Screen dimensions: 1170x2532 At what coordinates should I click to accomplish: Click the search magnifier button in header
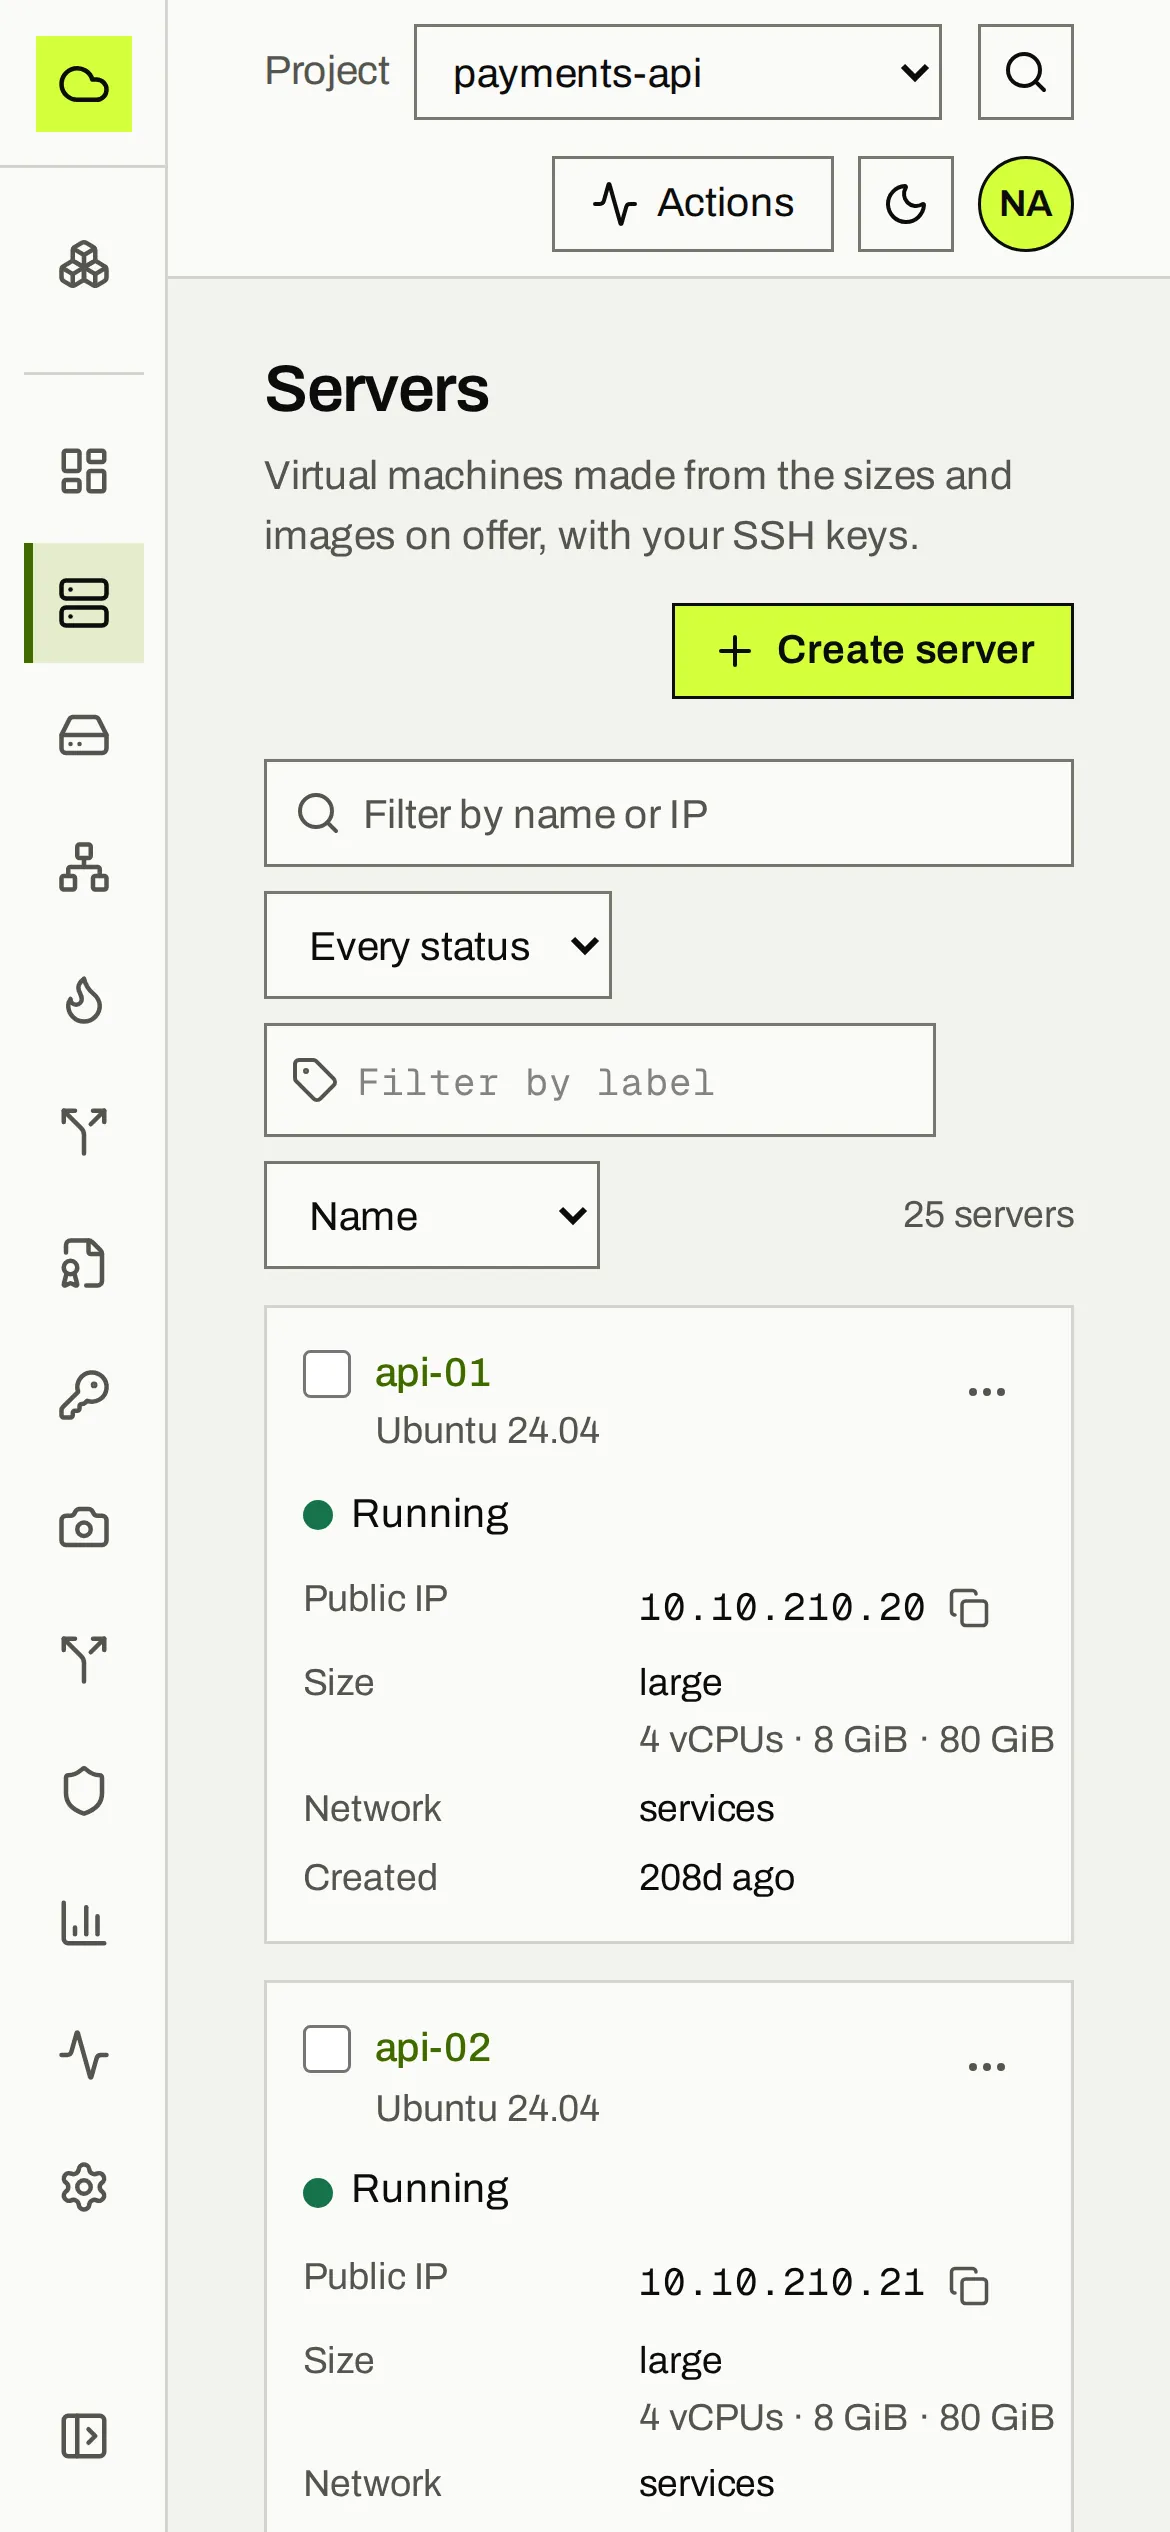click(1026, 72)
